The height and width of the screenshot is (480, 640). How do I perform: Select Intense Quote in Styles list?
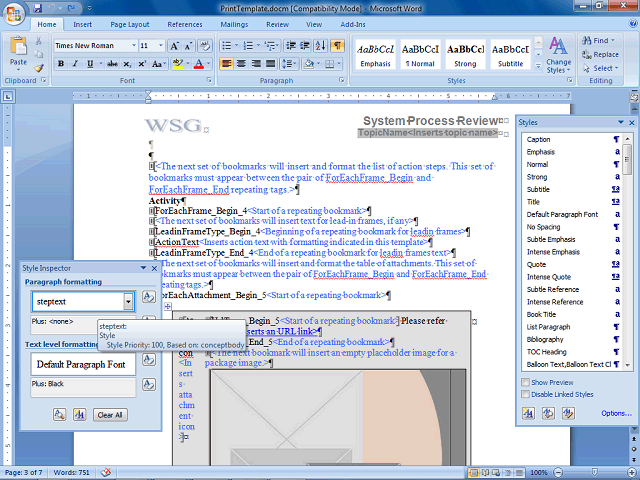(x=572, y=277)
